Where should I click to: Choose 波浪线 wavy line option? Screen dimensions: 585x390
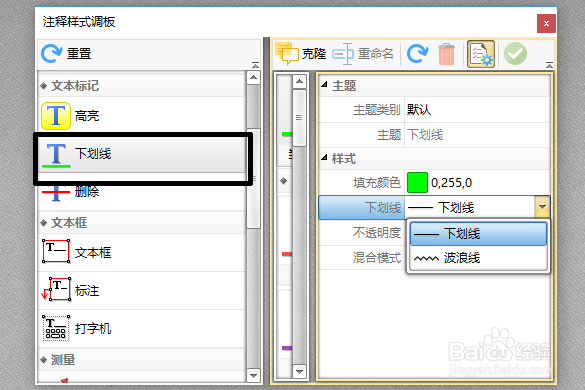pyautogui.click(x=478, y=258)
